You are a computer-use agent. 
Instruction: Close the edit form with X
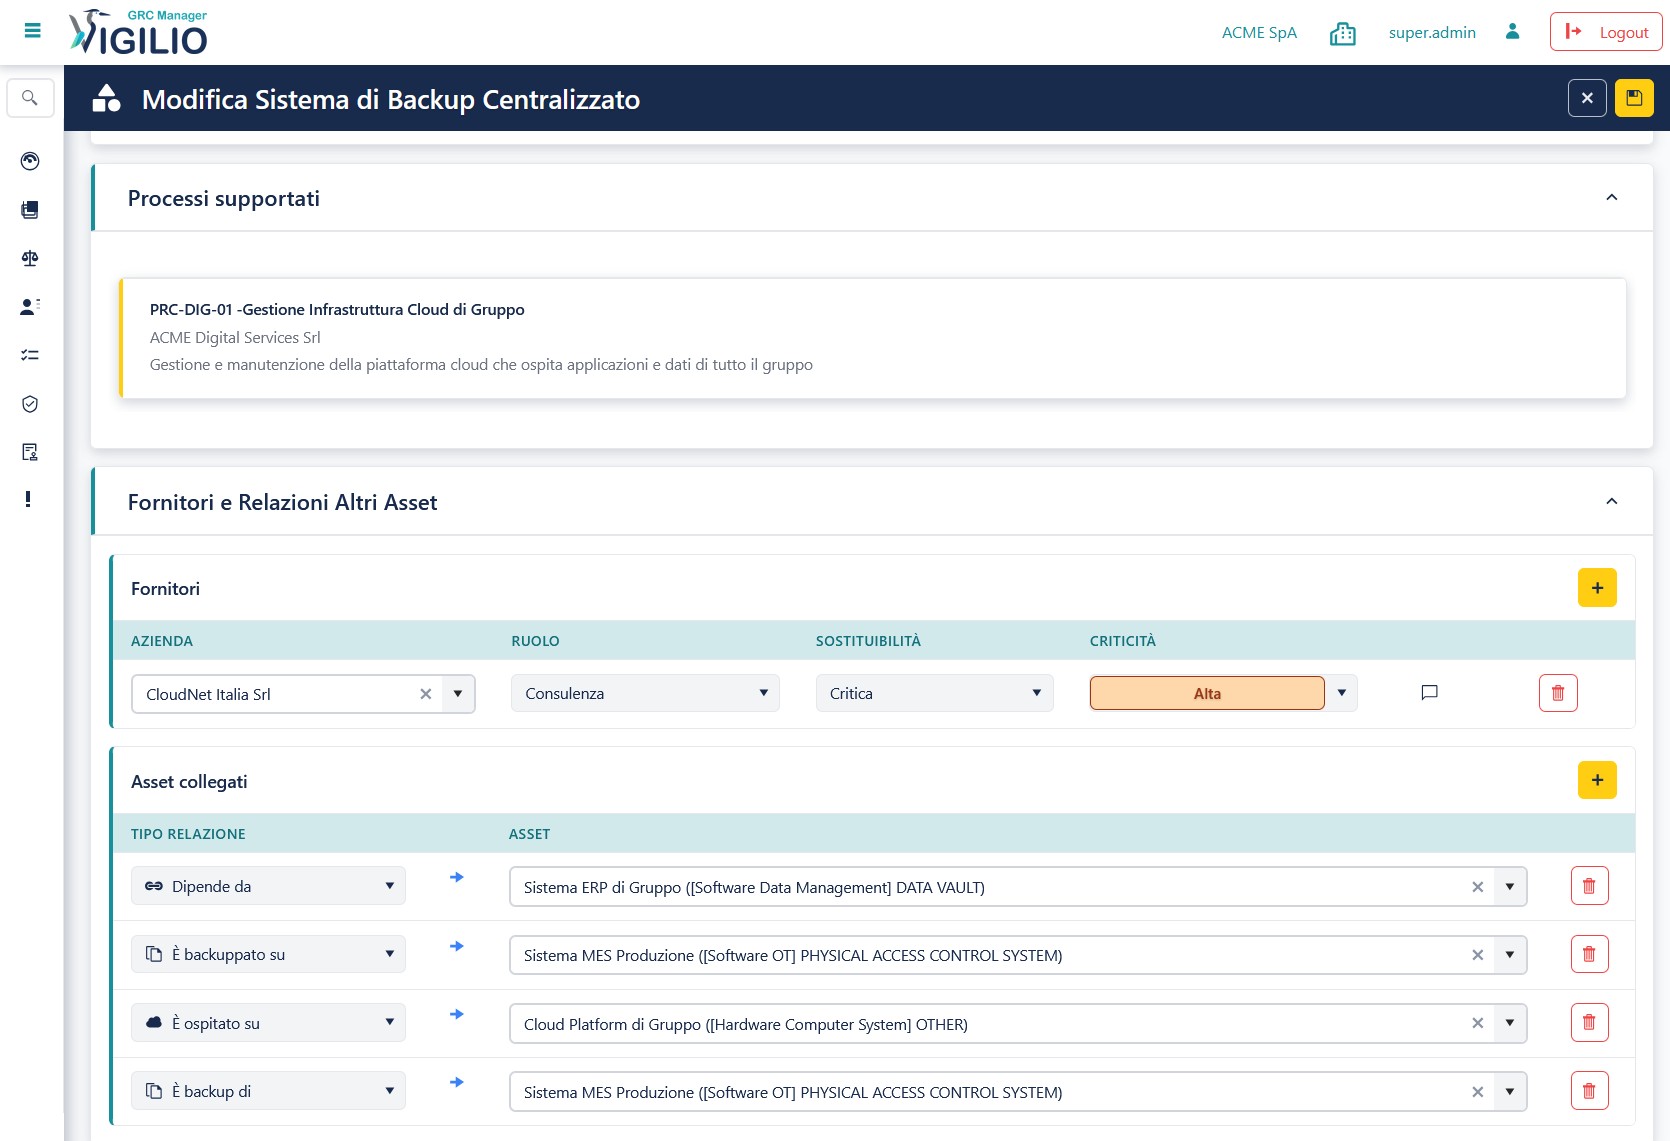(1587, 98)
